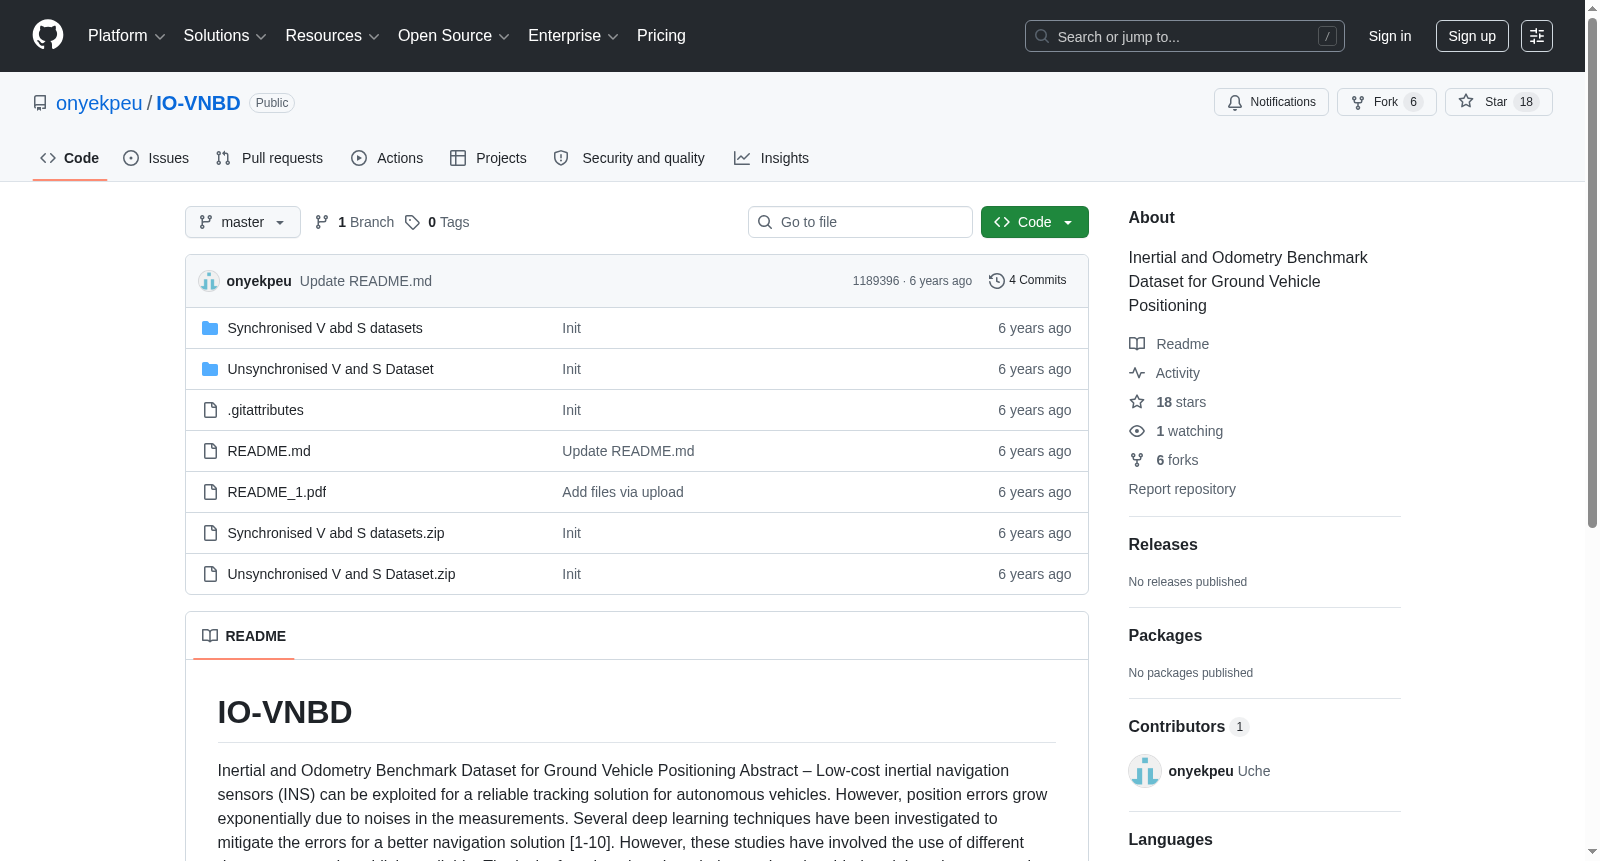Image resolution: width=1600 pixels, height=861 pixels.
Task: Click file icon next to README_1.pdf
Action: click(210, 492)
